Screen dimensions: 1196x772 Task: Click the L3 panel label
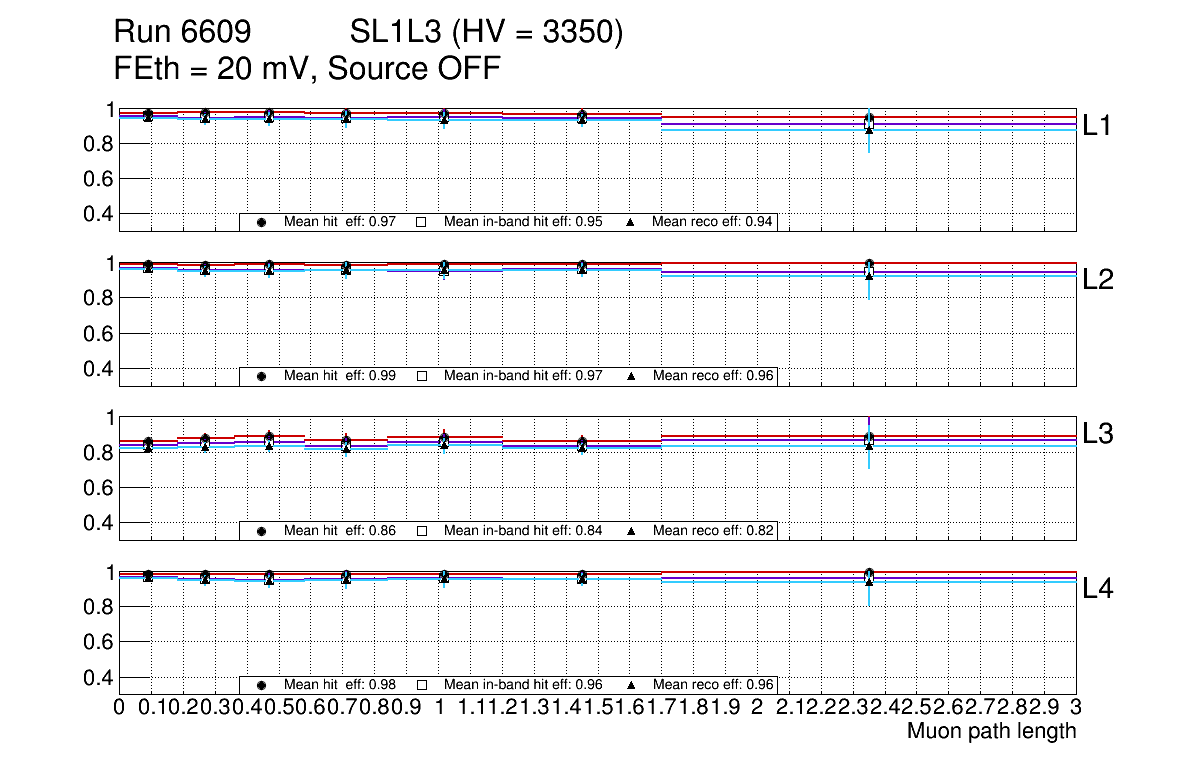click(1098, 435)
